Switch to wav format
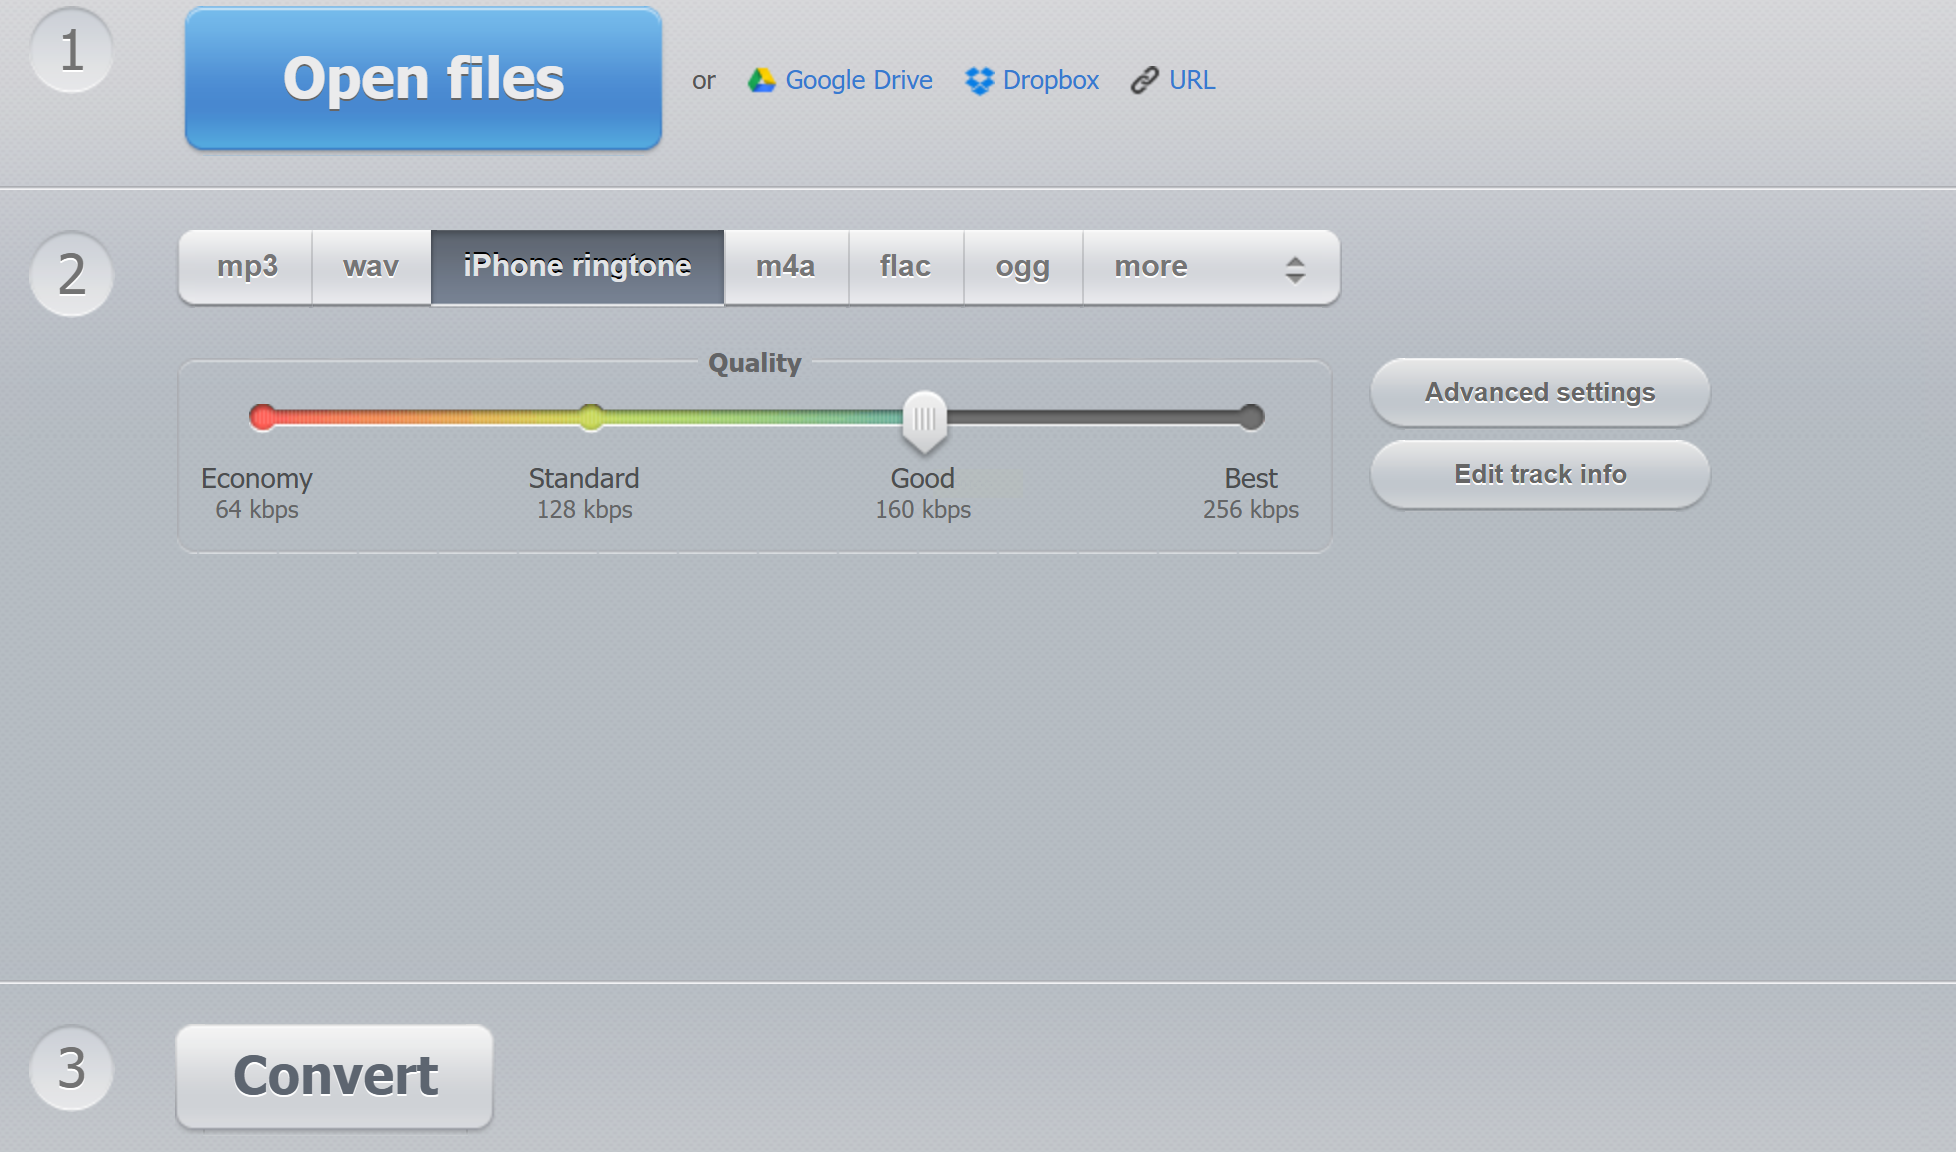The image size is (1956, 1152). pos(371,267)
